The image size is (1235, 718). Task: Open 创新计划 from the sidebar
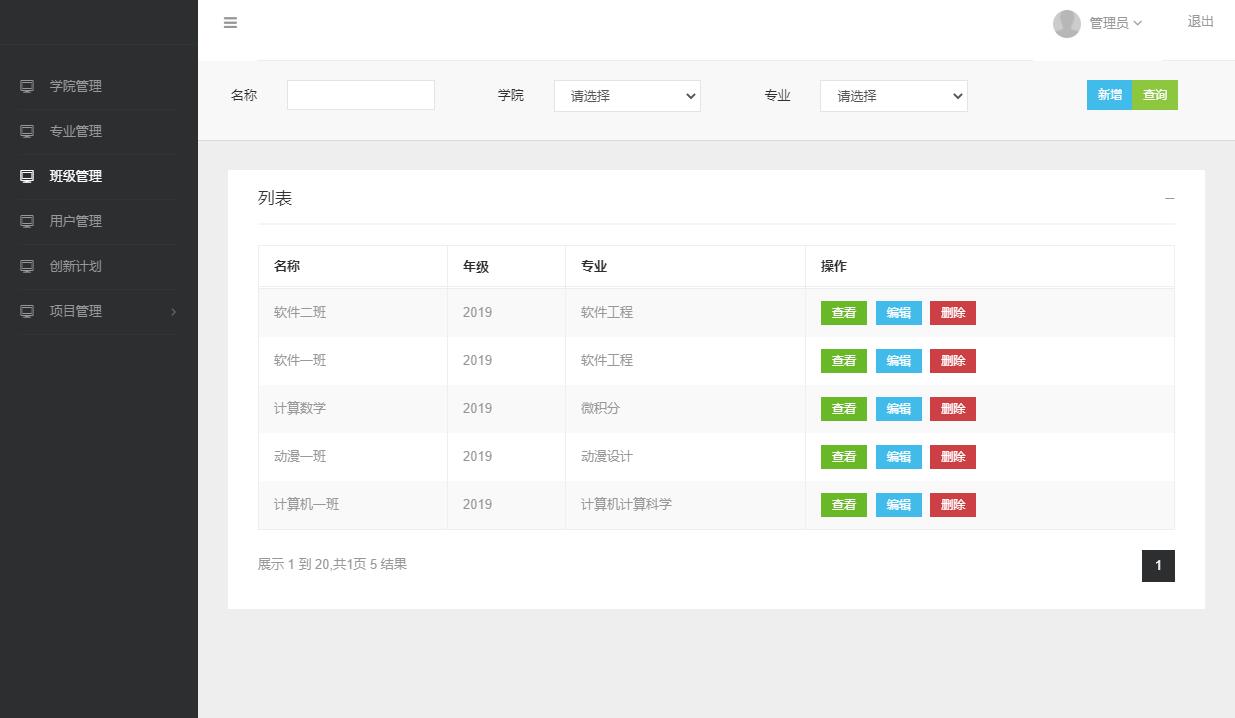[x=76, y=266]
